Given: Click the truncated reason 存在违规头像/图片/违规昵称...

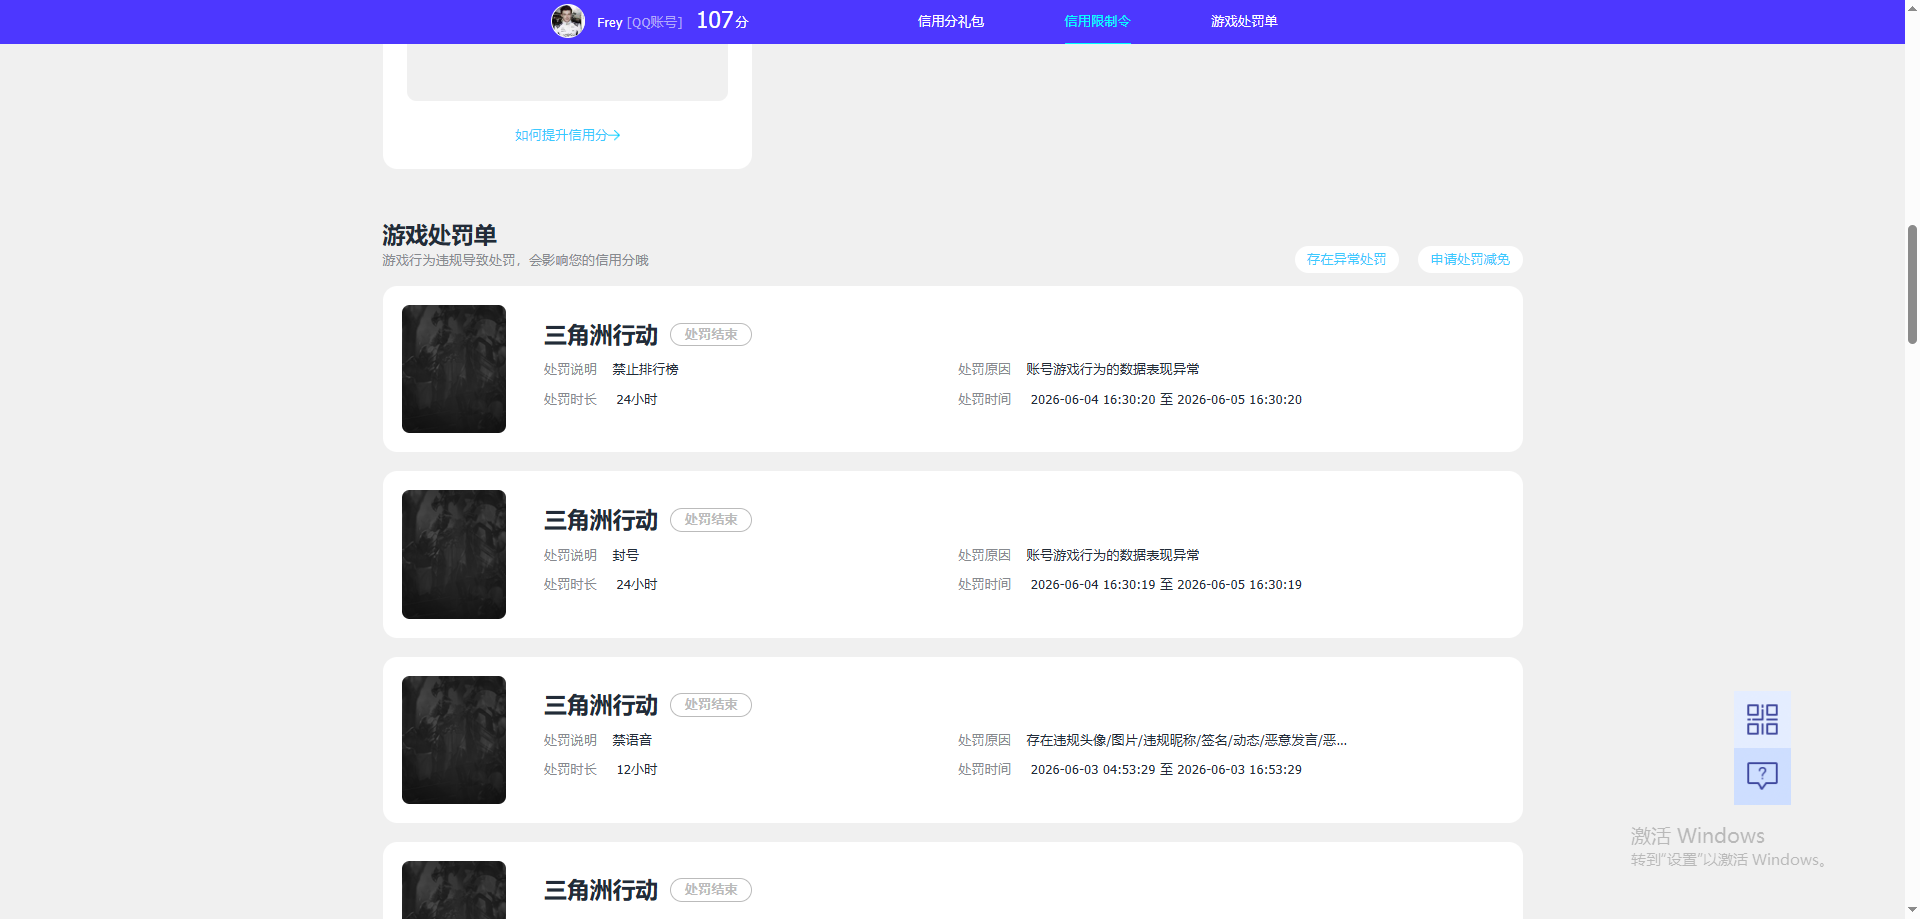Looking at the screenshot, I should click(x=1186, y=740).
